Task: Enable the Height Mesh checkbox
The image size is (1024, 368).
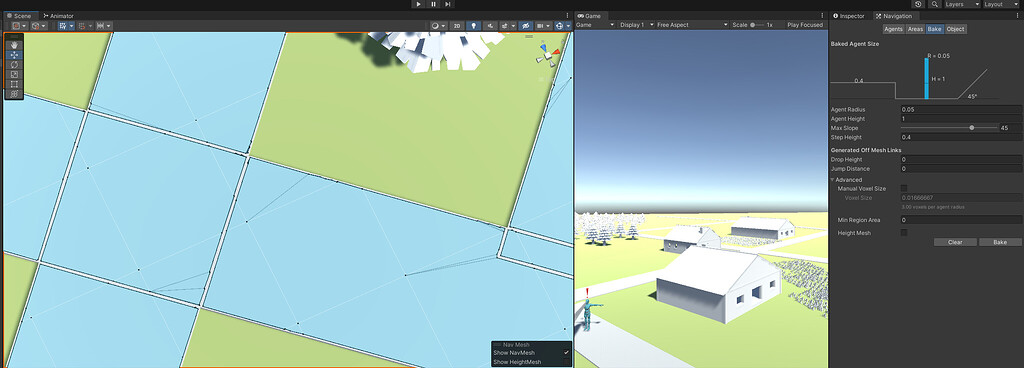Action: point(904,232)
